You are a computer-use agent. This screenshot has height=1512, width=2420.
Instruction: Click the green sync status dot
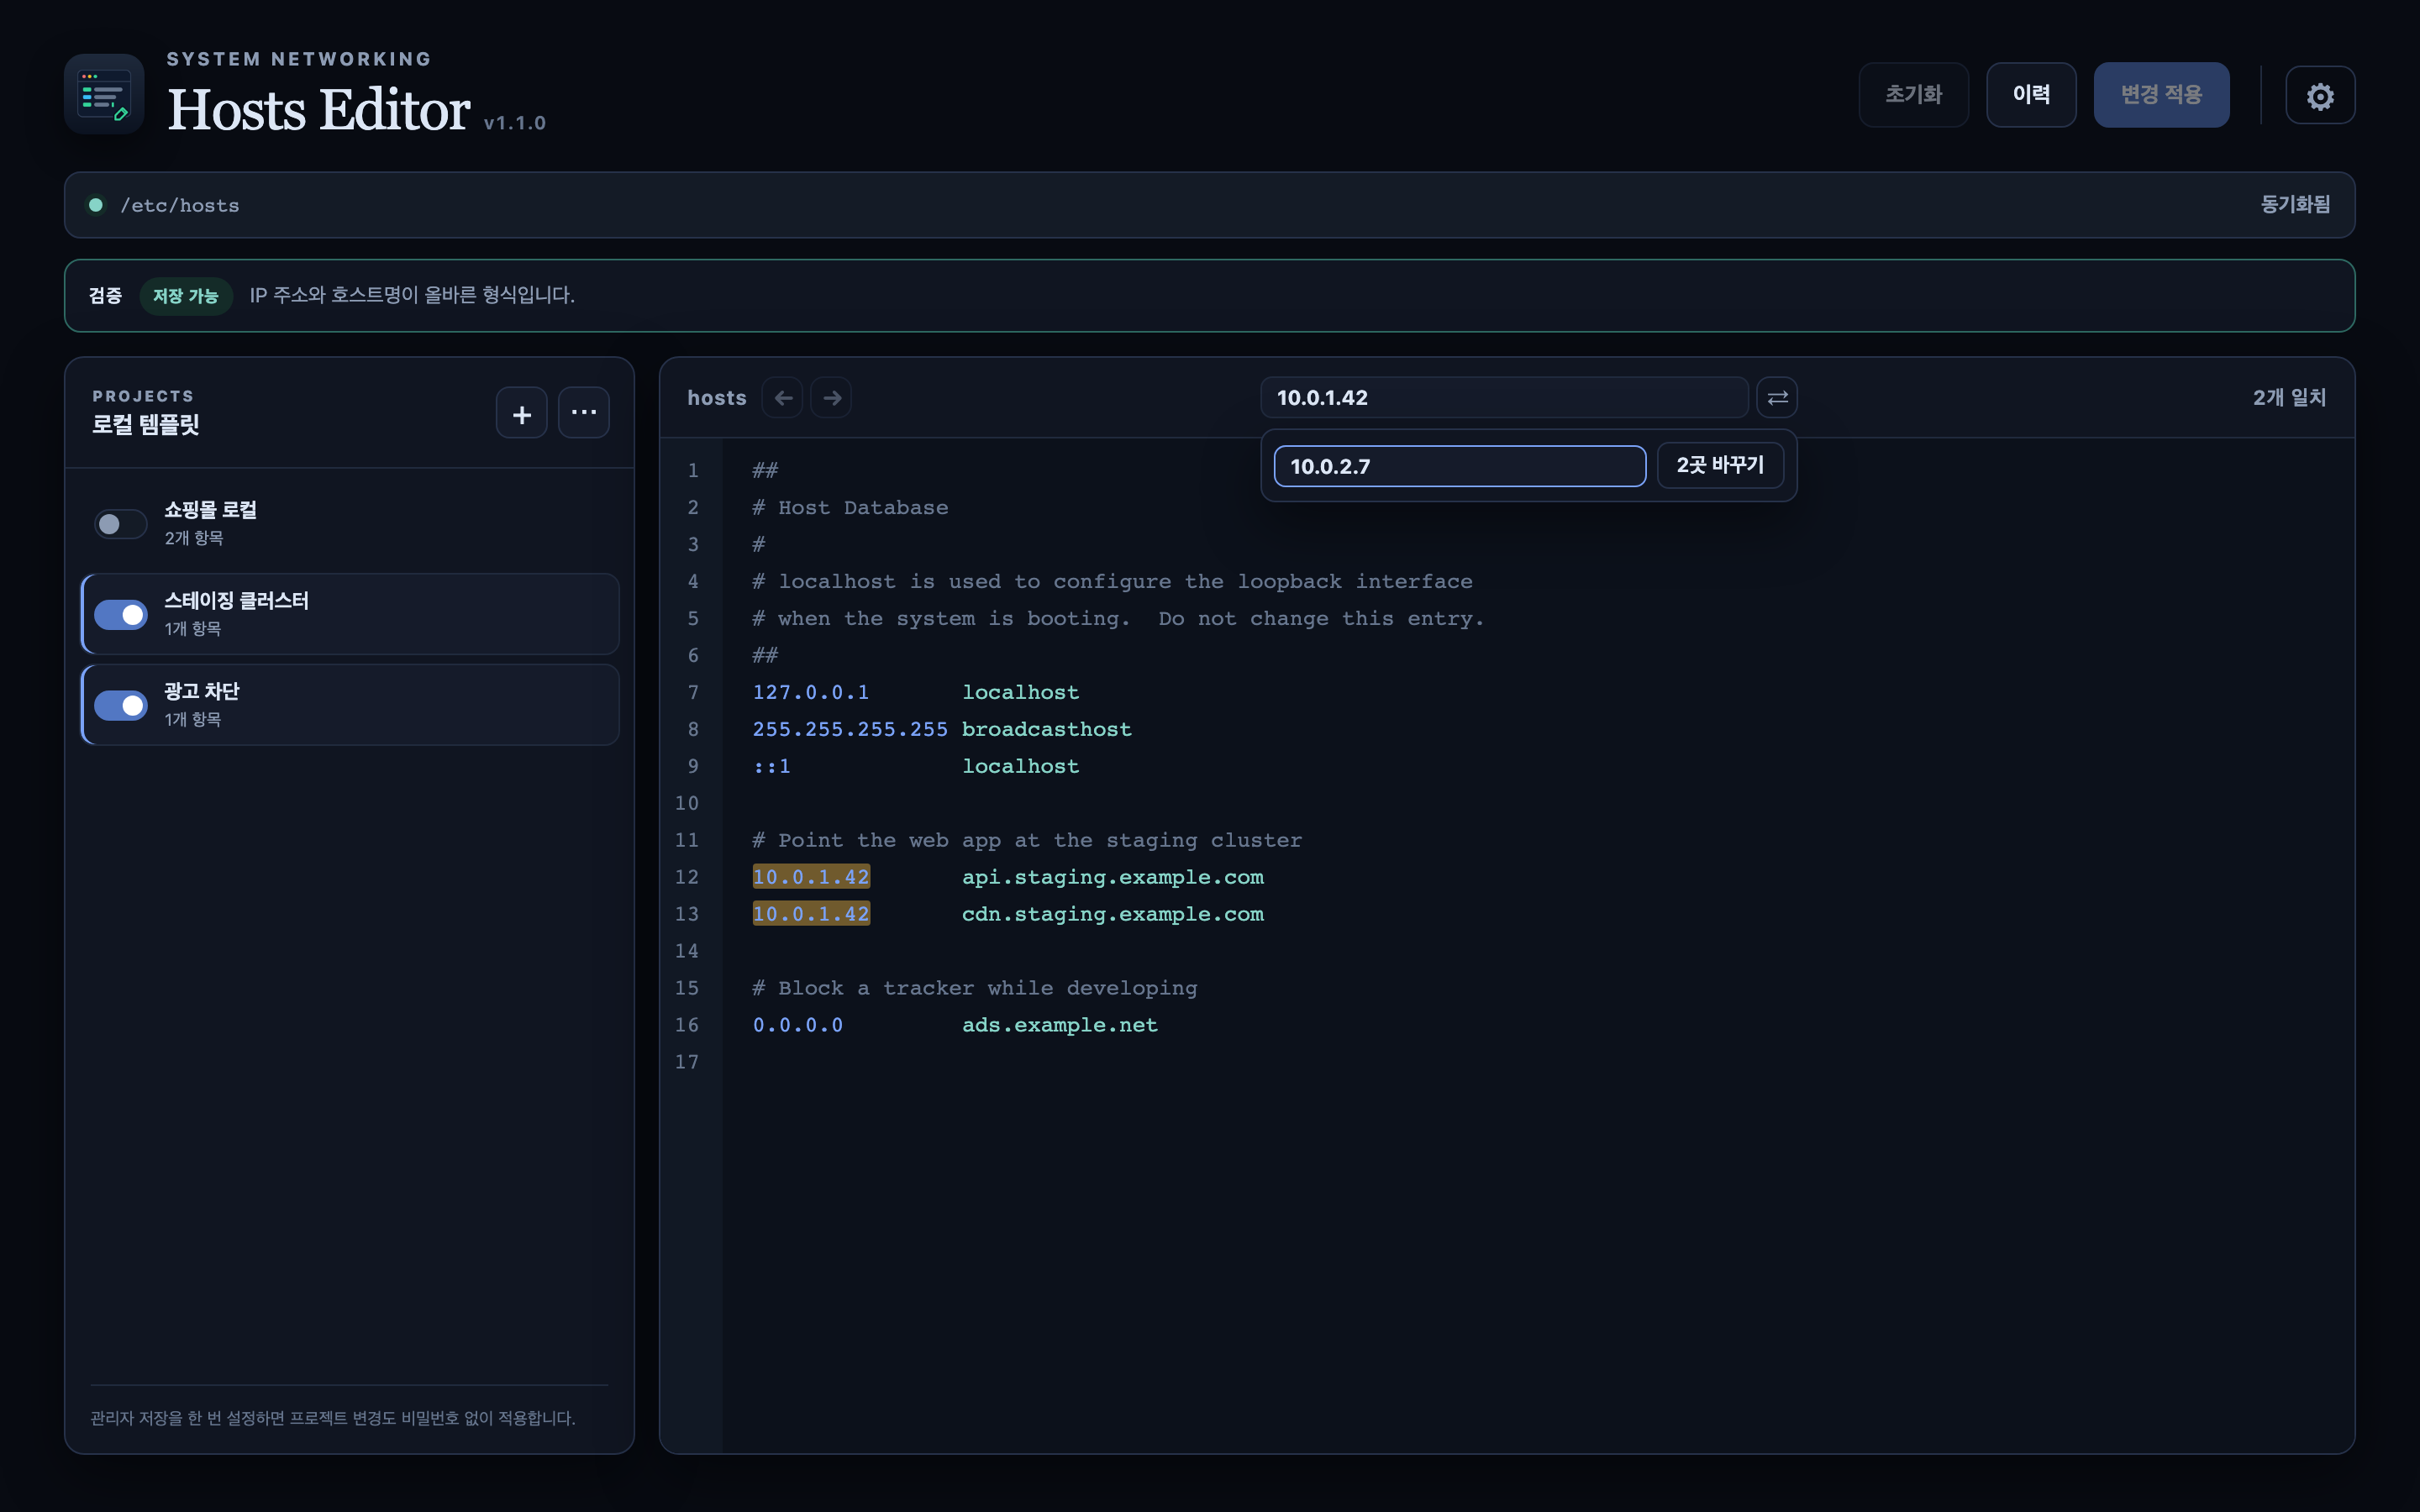pos(96,205)
